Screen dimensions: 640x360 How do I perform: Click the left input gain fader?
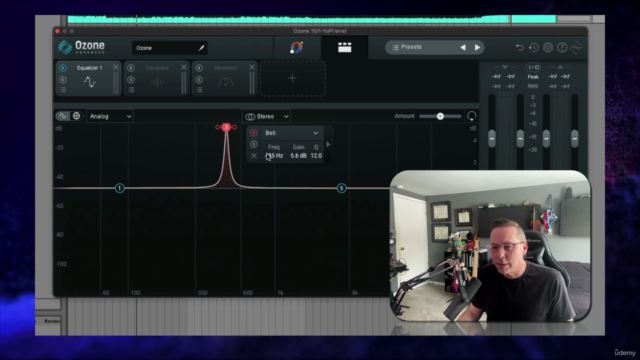pos(492,138)
